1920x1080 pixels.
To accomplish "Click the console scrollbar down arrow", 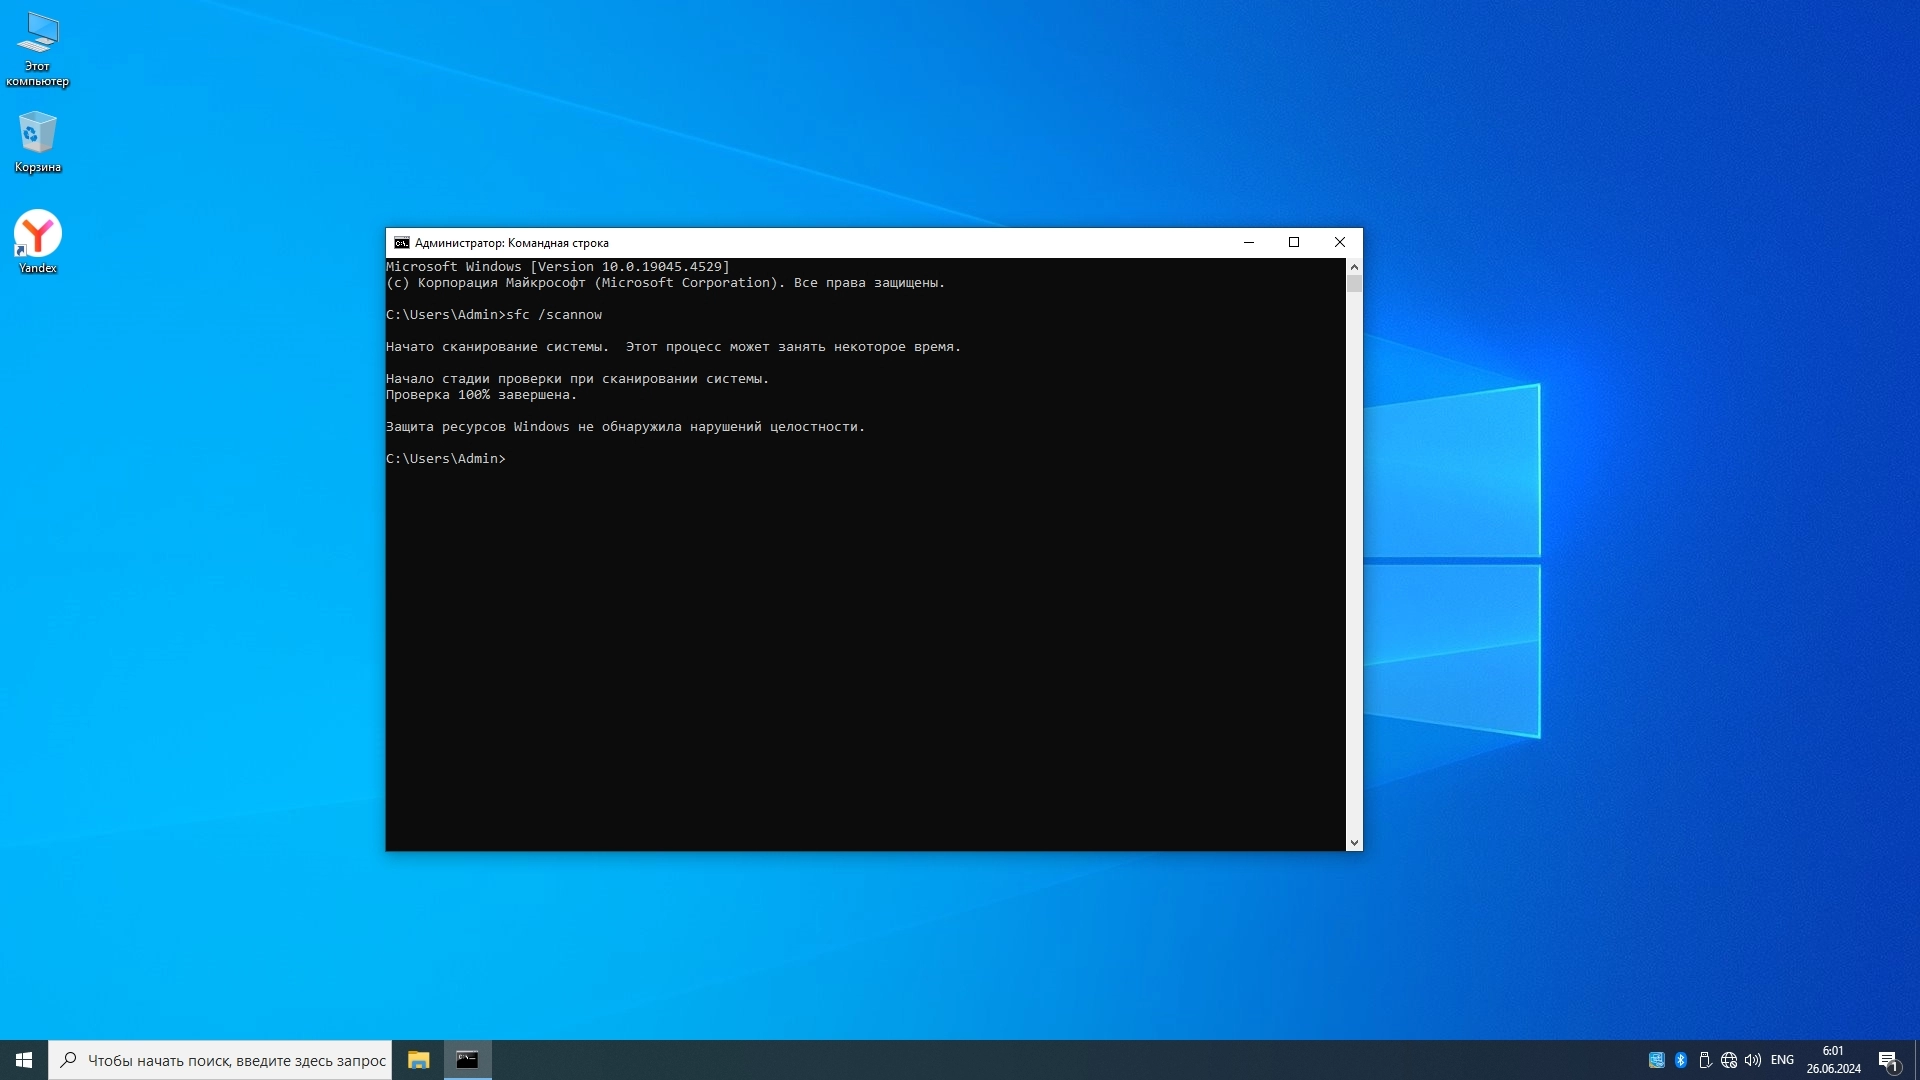I will tap(1354, 843).
